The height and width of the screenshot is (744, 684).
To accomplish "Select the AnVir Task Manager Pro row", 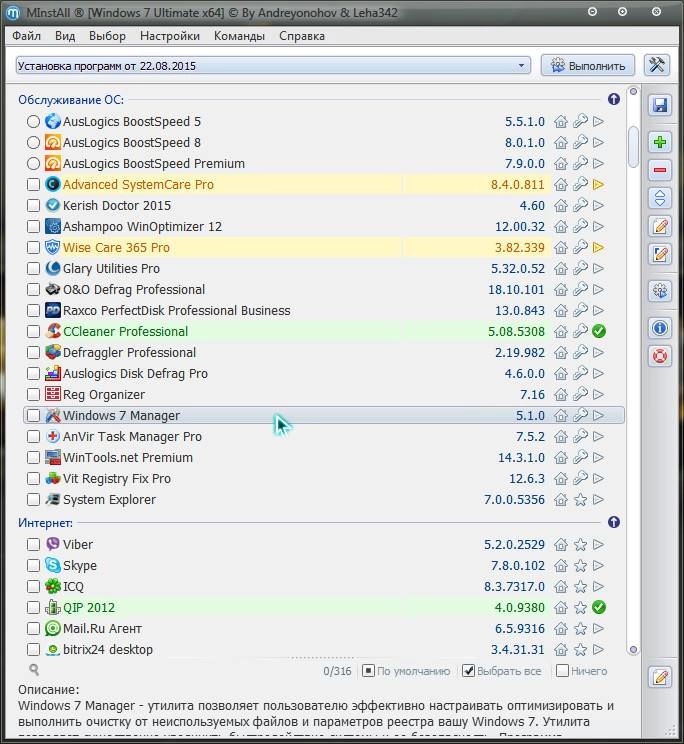I will point(324,436).
